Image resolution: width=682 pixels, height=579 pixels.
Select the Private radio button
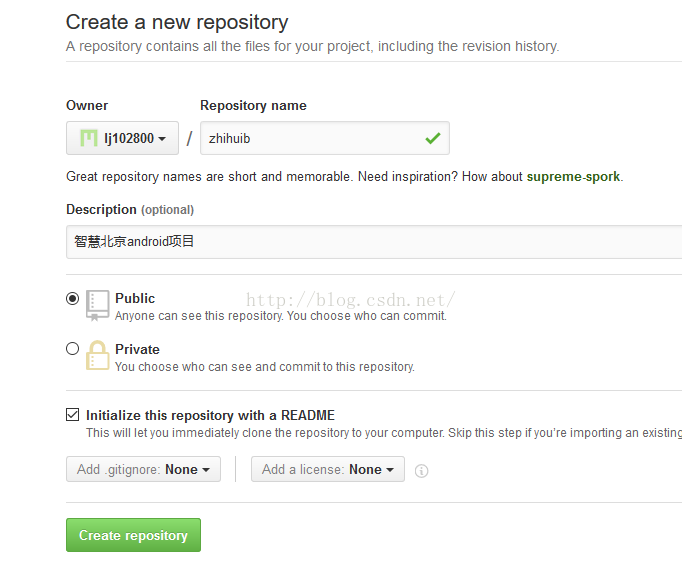click(72, 349)
